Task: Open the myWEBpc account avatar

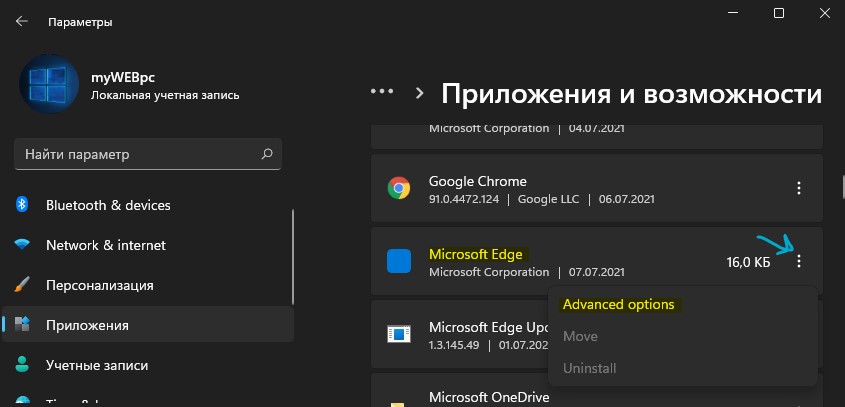Action: 49,84
